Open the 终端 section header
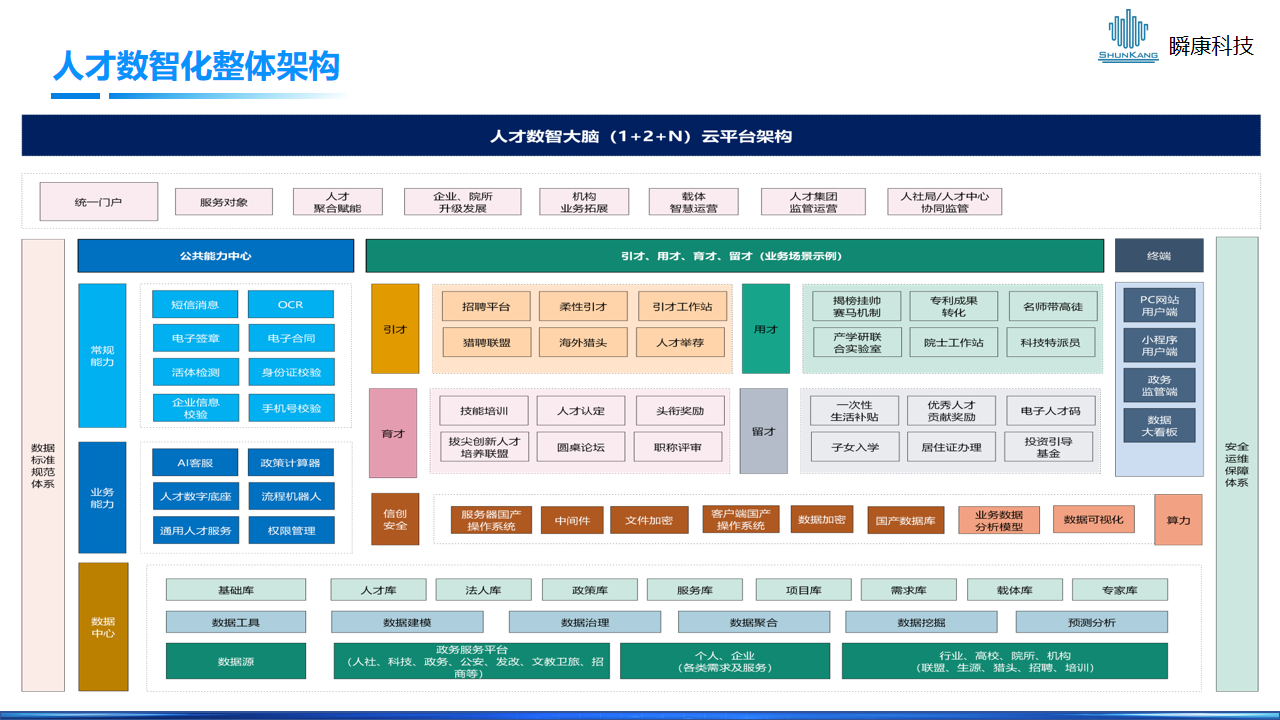Image resolution: width=1280 pixels, height=720 pixels. [1161, 255]
